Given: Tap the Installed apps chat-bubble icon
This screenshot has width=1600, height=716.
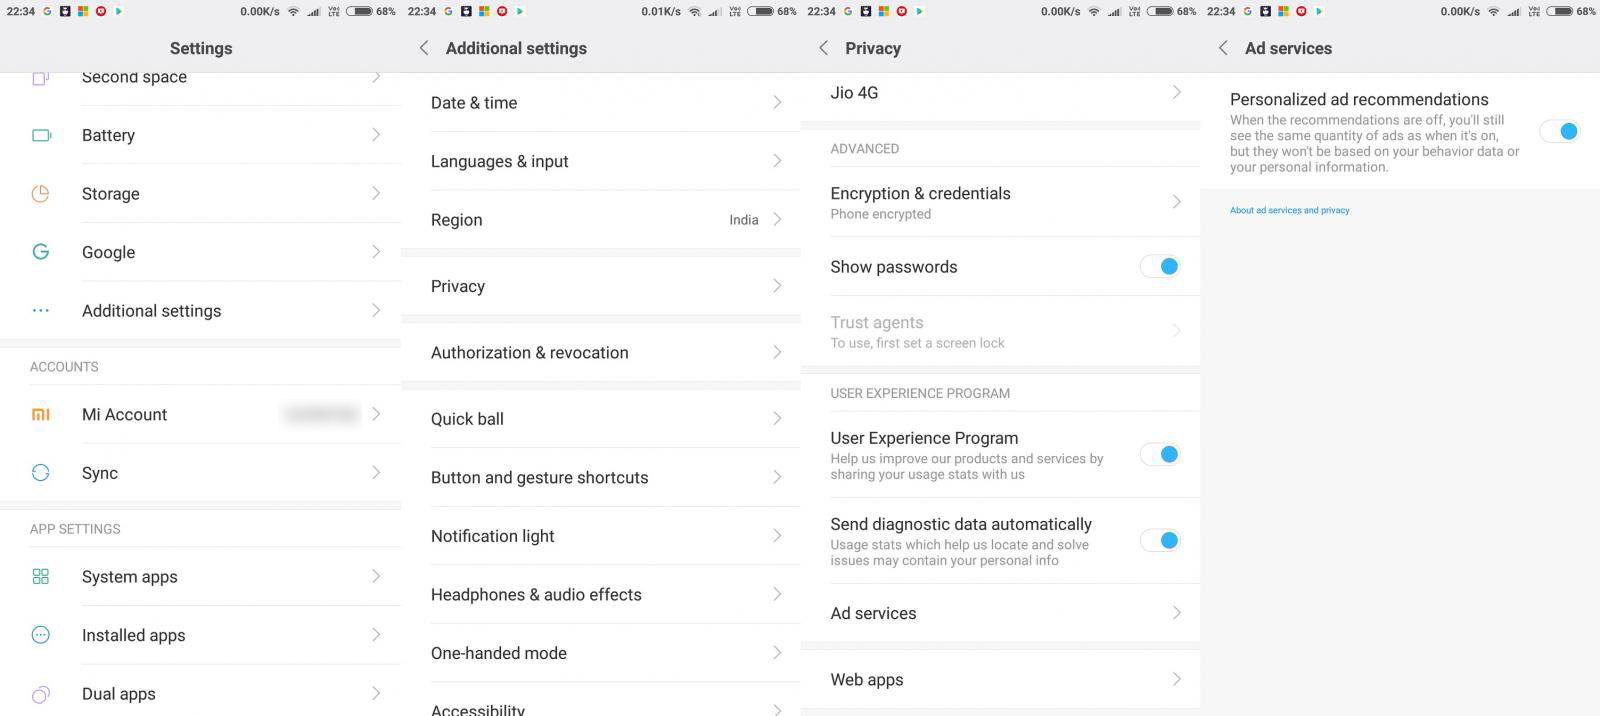Looking at the screenshot, I should [41, 635].
